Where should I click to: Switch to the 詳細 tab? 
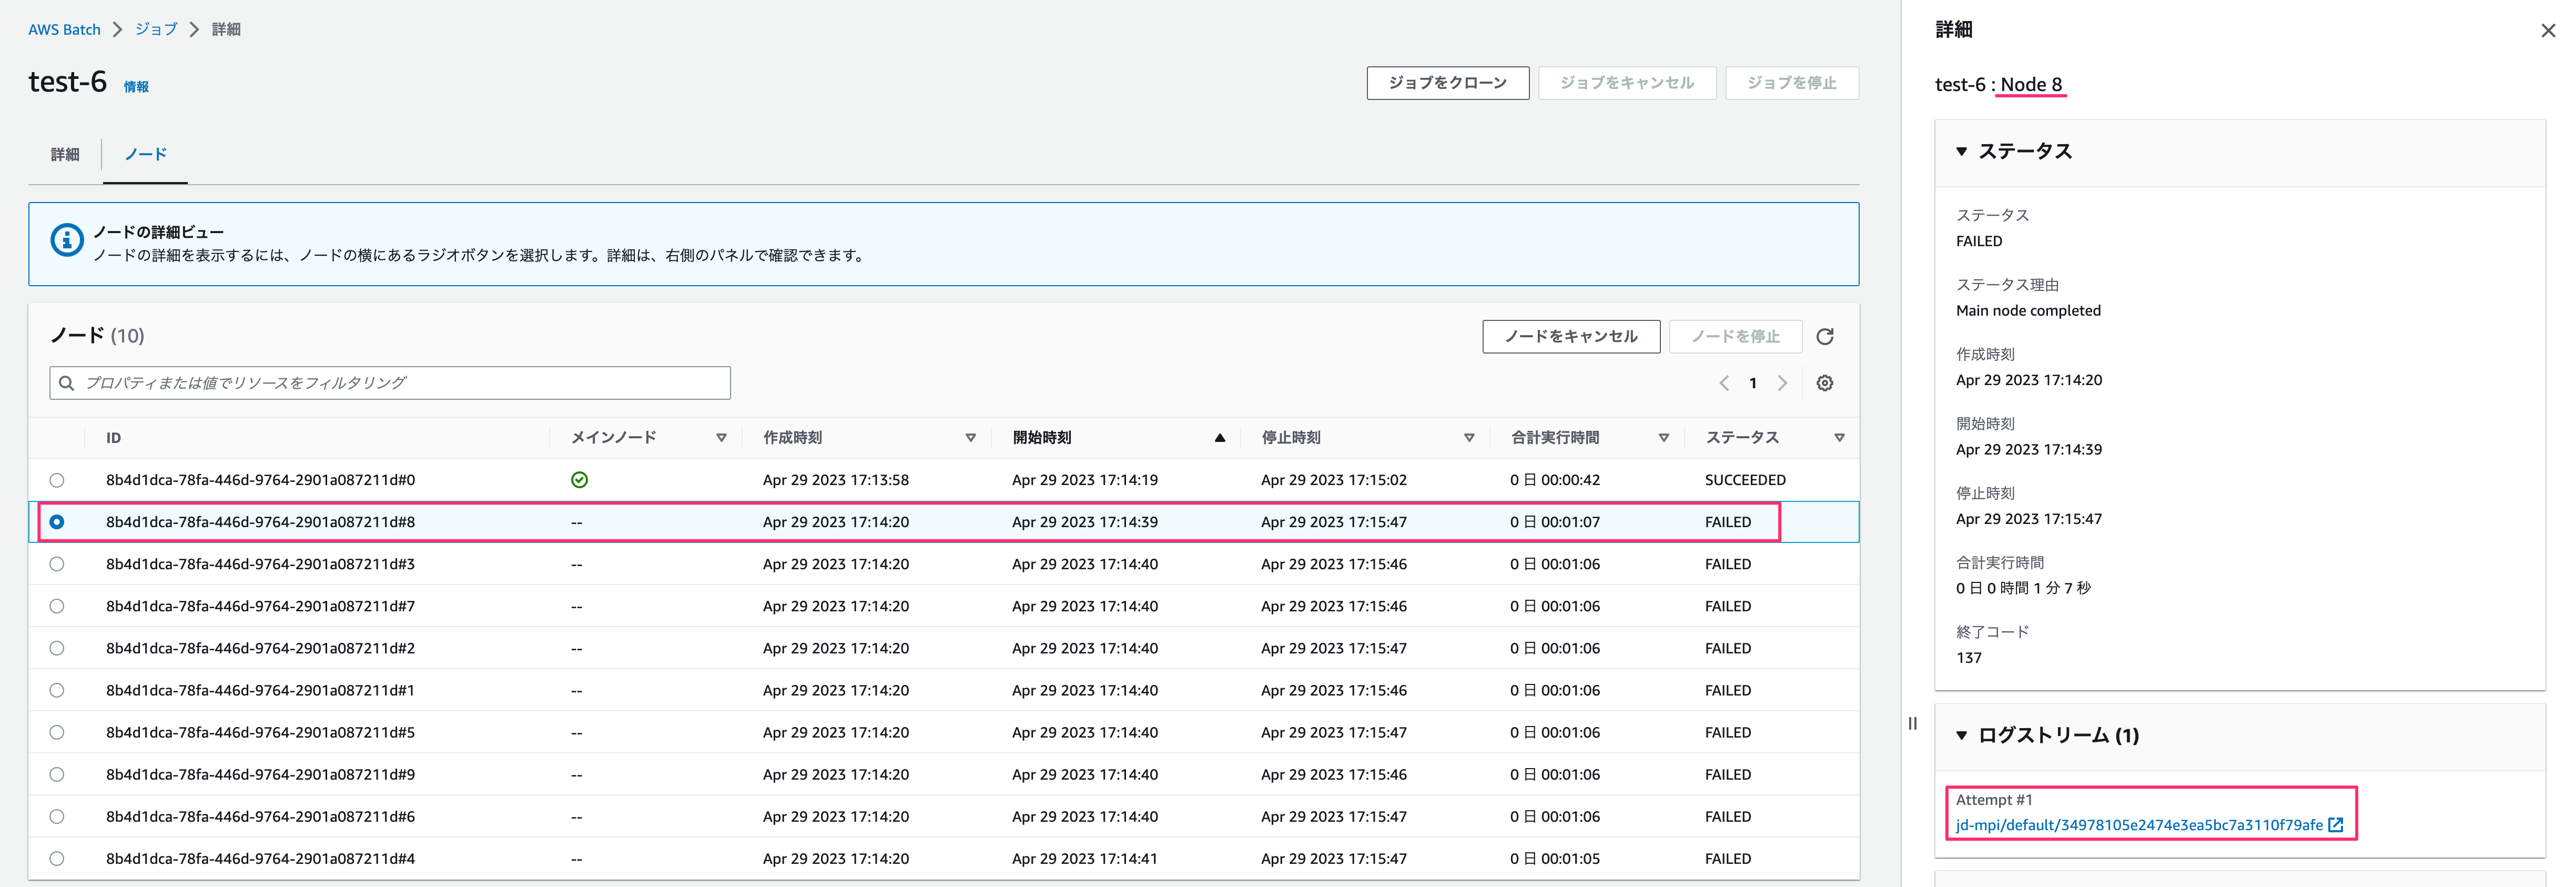(x=64, y=154)
